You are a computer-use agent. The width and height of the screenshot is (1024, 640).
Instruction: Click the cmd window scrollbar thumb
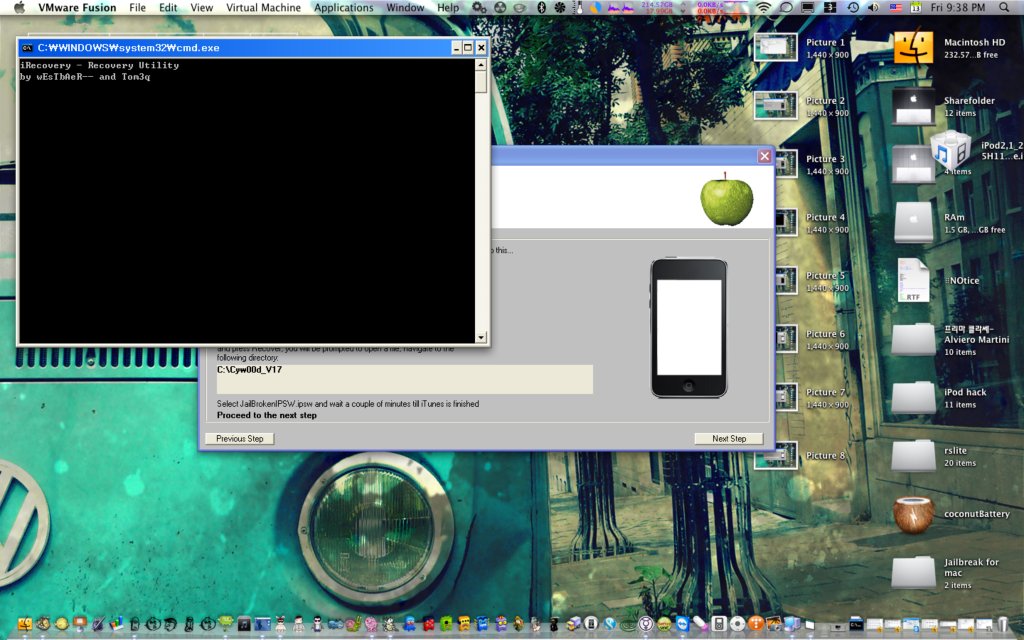click(x=481, y=82)
